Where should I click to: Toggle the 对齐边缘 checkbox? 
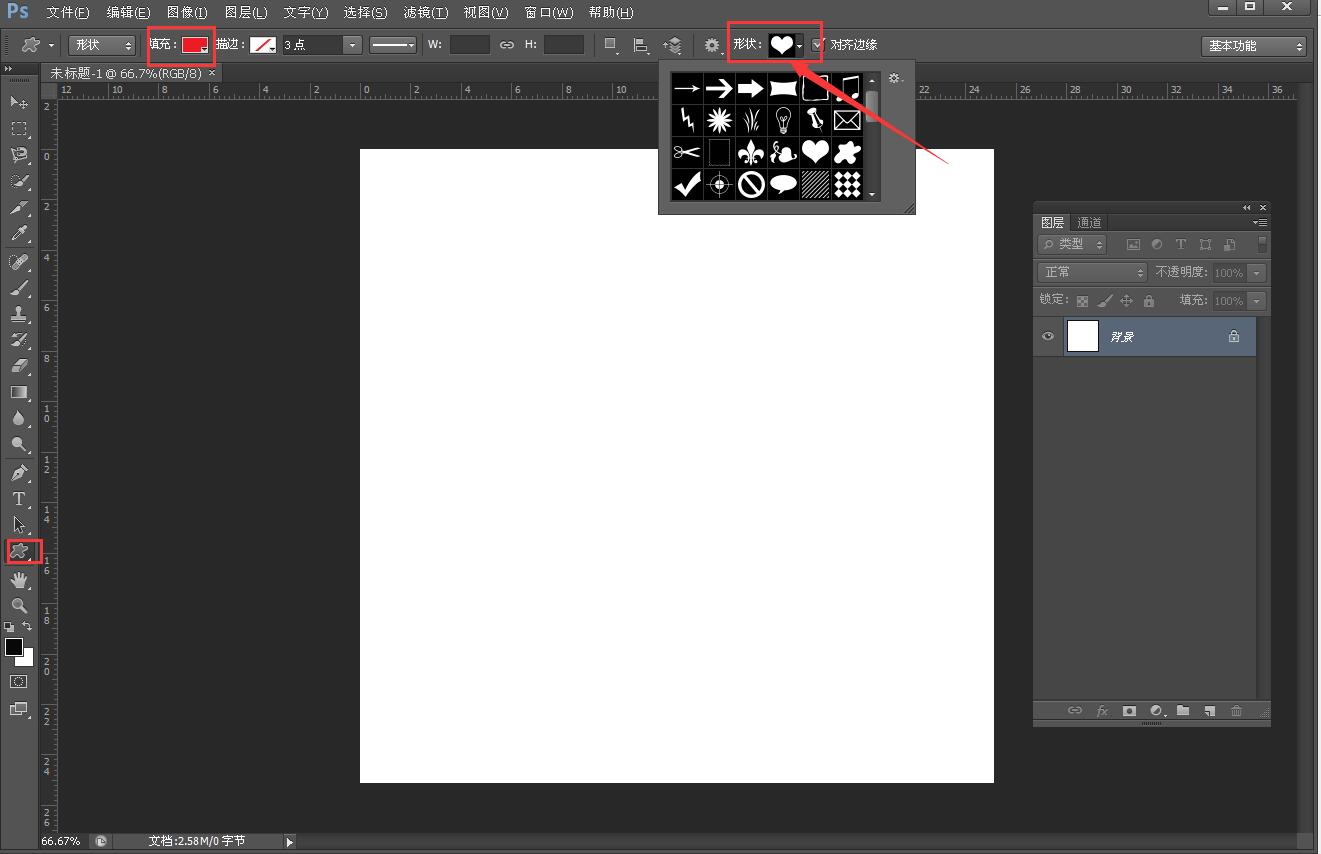click(x=819, y=45)
